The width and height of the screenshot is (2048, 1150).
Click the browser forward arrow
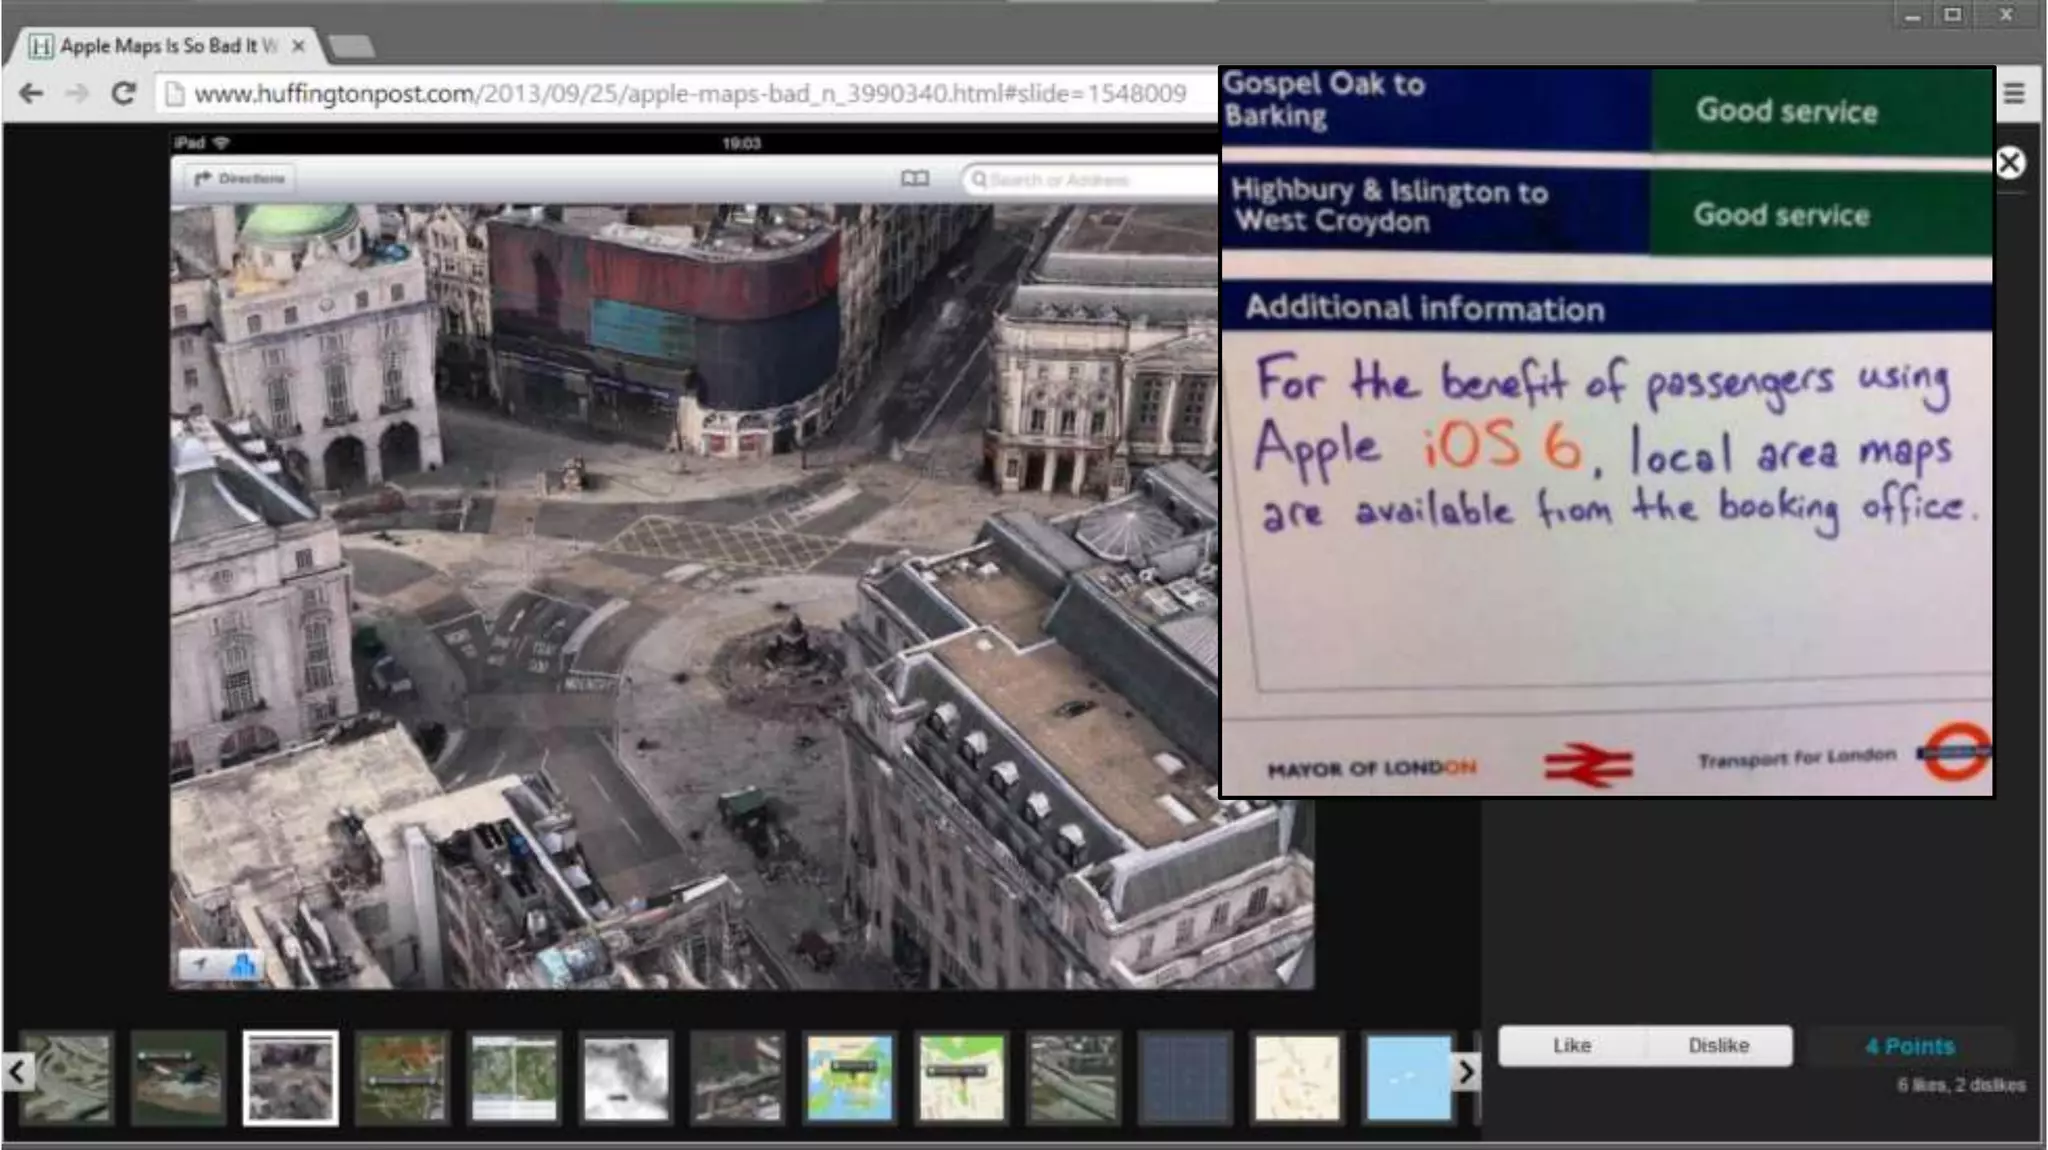(77, 93)
